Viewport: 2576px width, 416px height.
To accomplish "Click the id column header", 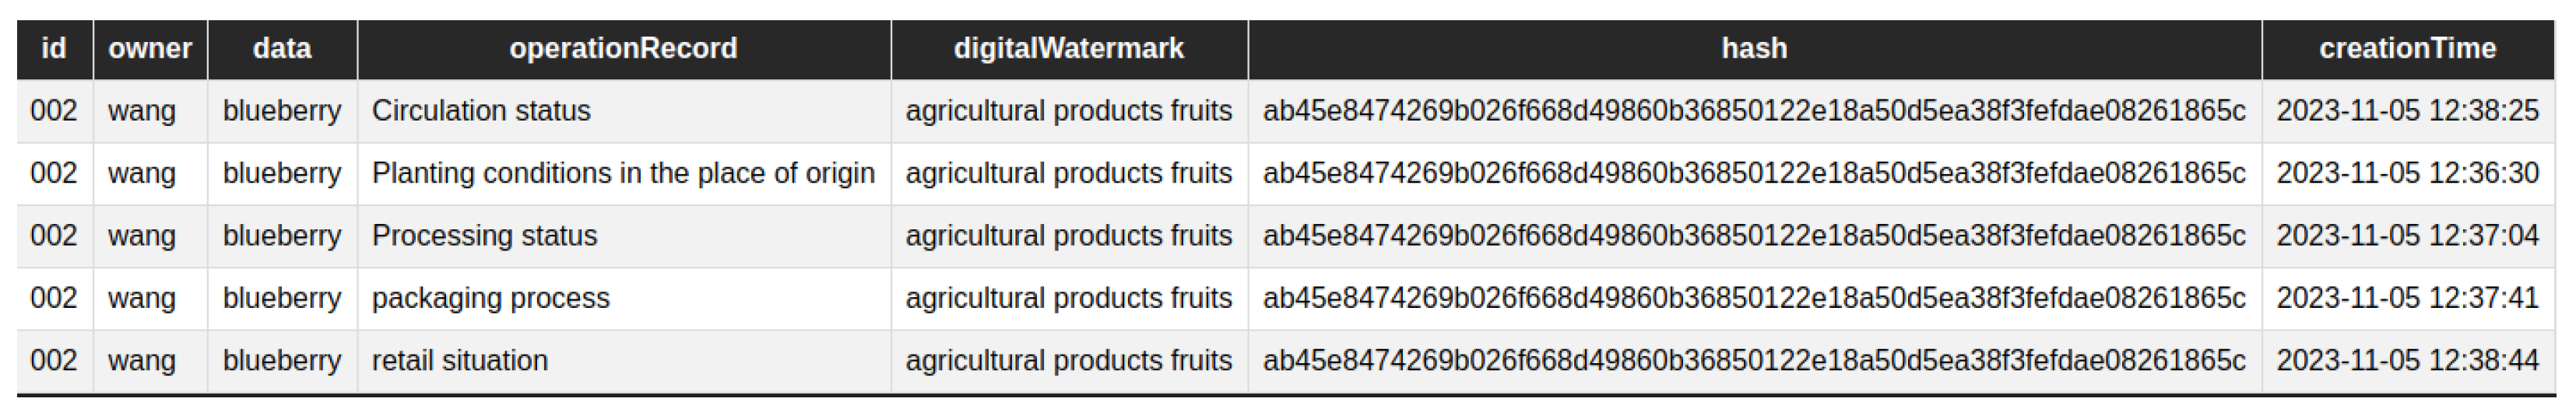I will pyautogui.click(x=54, y=49).
